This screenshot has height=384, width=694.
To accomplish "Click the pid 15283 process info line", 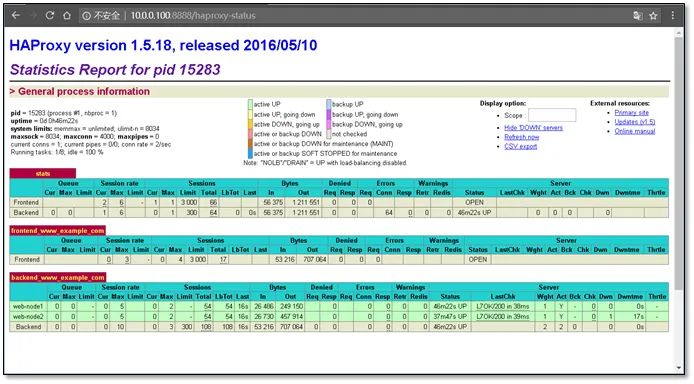I will [64, 113].
